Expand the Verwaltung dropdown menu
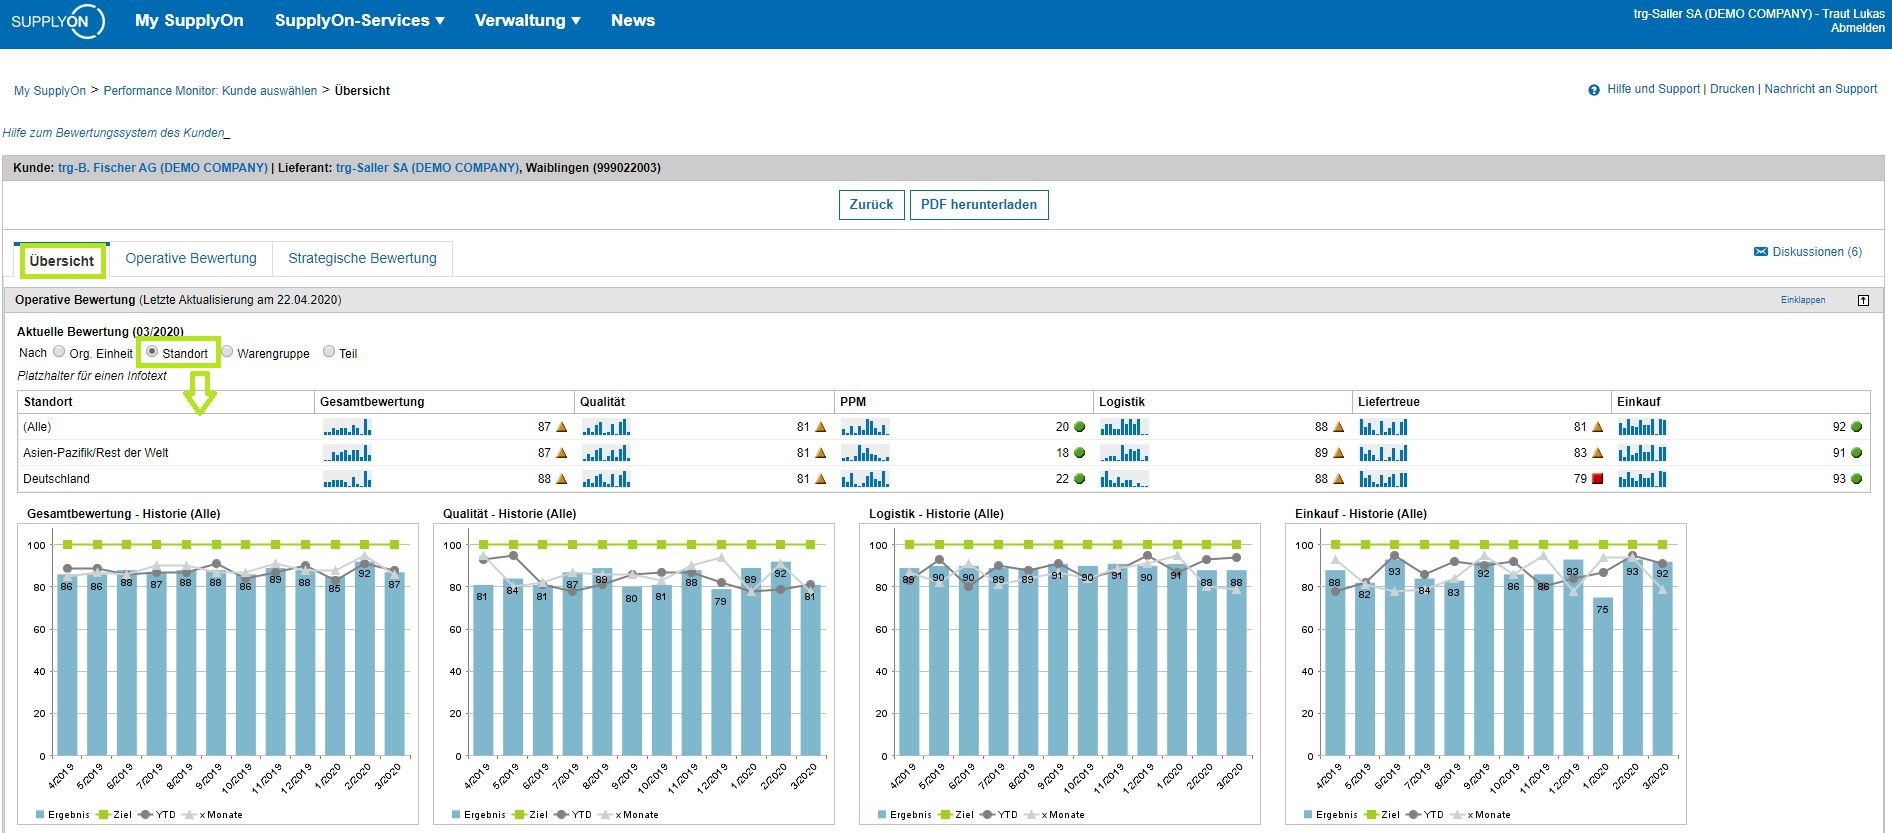Viewport: 1892px width, 833px height. pos(527,20)
